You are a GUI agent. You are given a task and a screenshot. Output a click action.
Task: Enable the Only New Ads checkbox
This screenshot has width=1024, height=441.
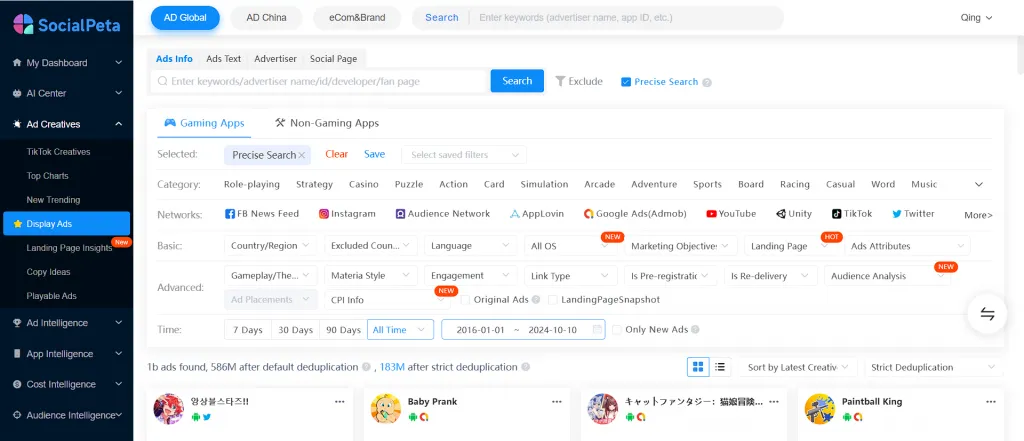click(x=617, y=330)
